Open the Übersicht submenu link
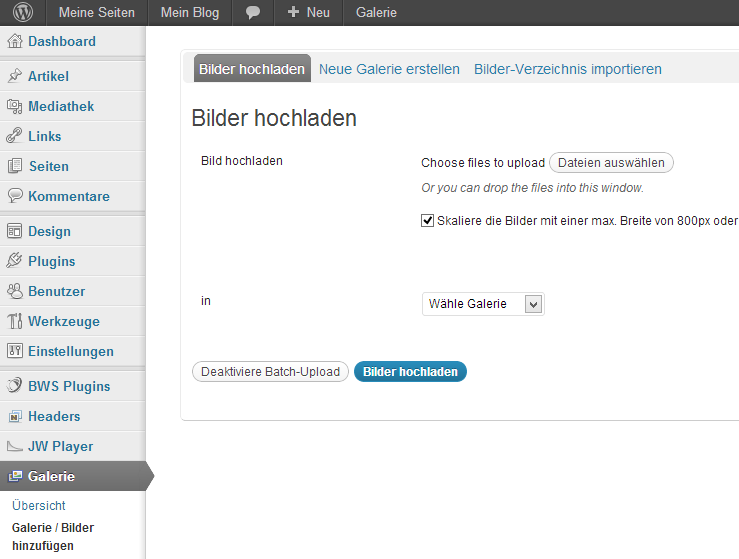The width and height of the screenshot is (739, 559). pyautogui.click(x=39, y=506)
